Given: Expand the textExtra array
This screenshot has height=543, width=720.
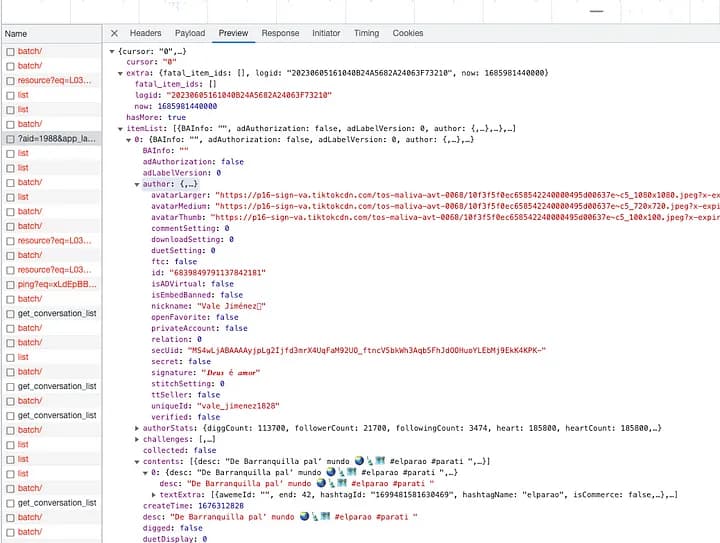Looking at the screenshot, I should point(153,495).
